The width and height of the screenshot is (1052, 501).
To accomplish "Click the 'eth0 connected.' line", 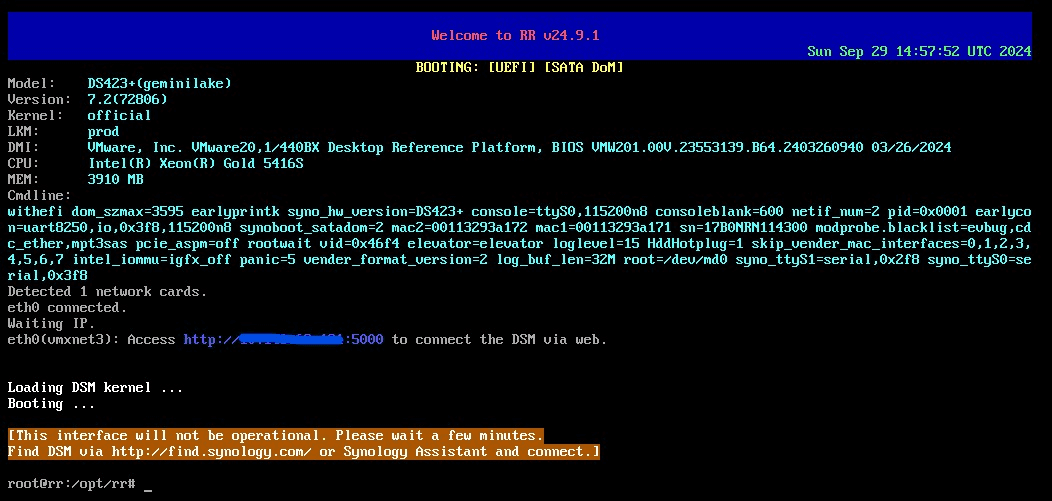I will [x=67, y=308].
